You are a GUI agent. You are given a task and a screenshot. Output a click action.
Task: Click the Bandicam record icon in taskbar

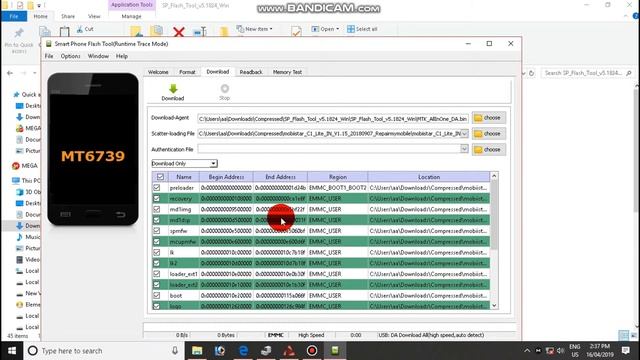coord(312,351)
